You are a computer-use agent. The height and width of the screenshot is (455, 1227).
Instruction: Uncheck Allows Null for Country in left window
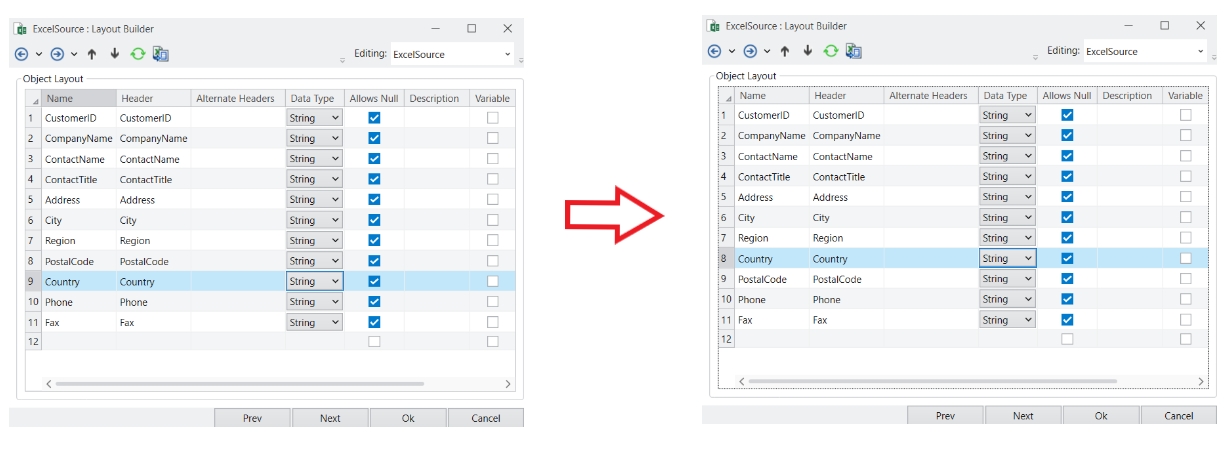[374, 282]
